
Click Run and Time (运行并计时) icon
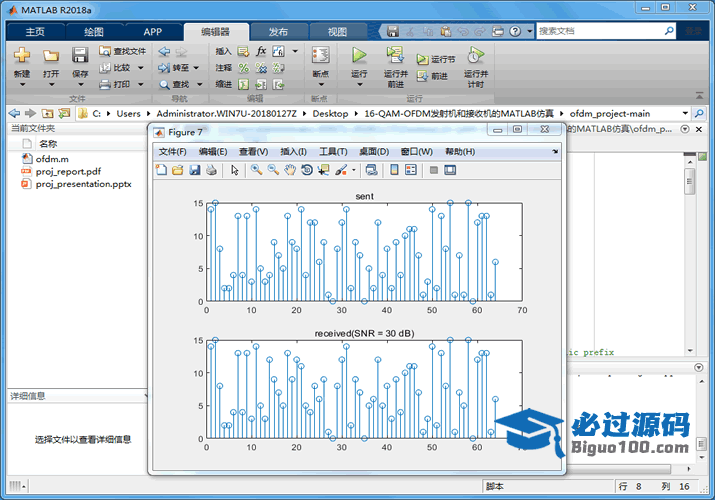point(475,55)
